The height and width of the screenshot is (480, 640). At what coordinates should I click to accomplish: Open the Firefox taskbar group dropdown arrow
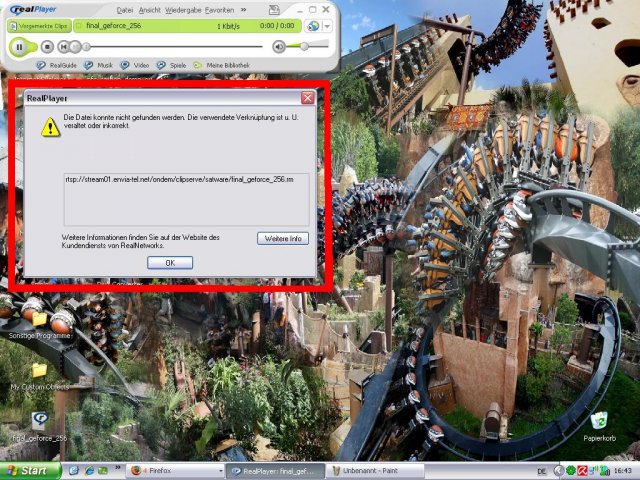tap(221, 471)
